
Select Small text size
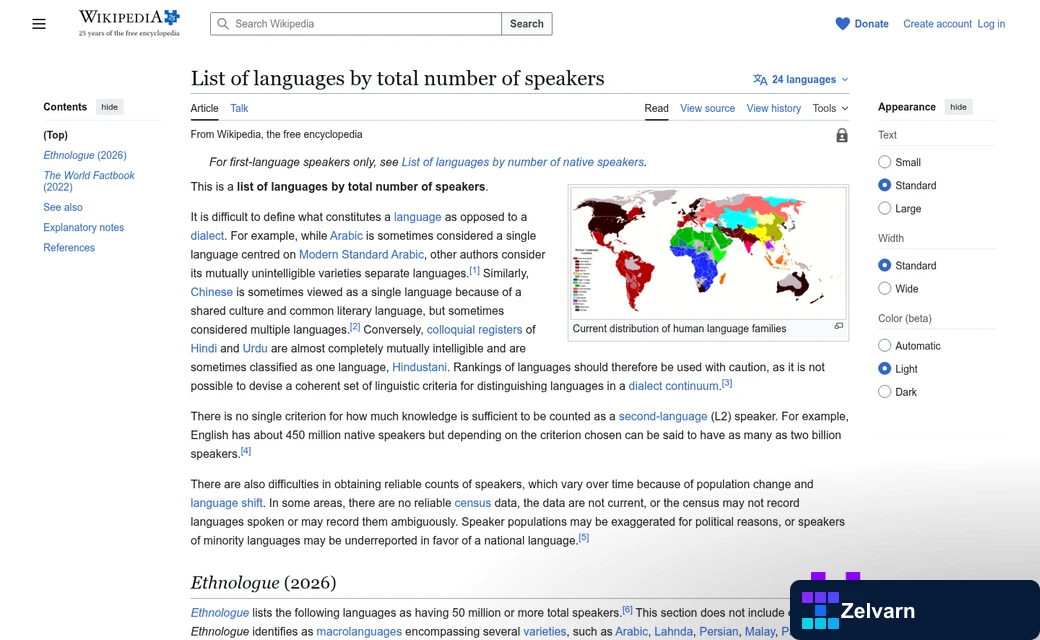(884, 162)
